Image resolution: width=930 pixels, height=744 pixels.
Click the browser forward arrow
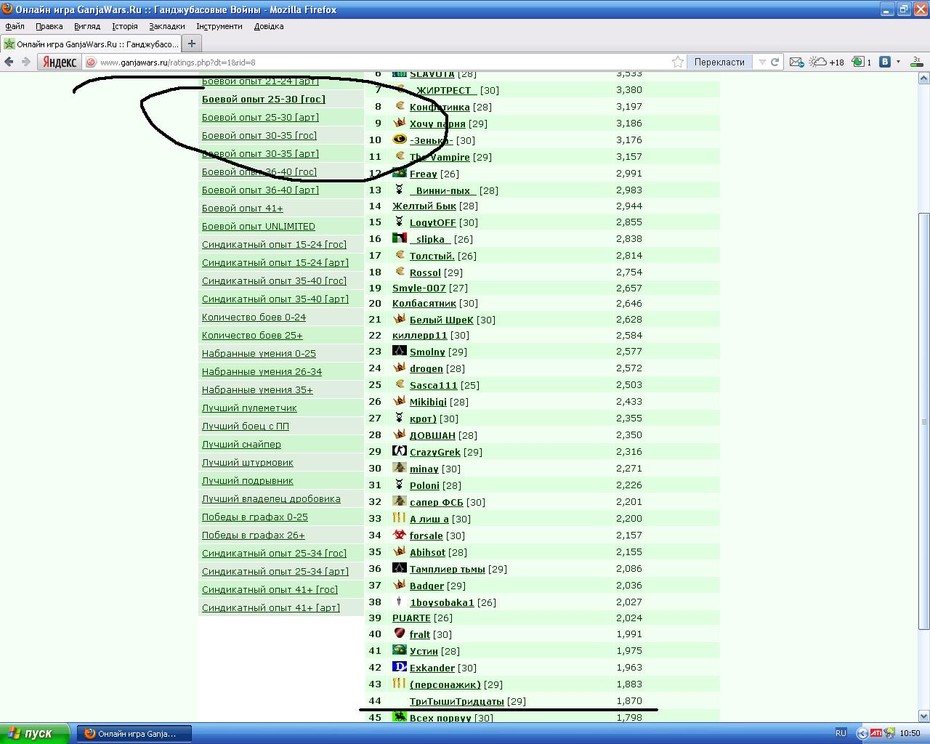[26, 62]
